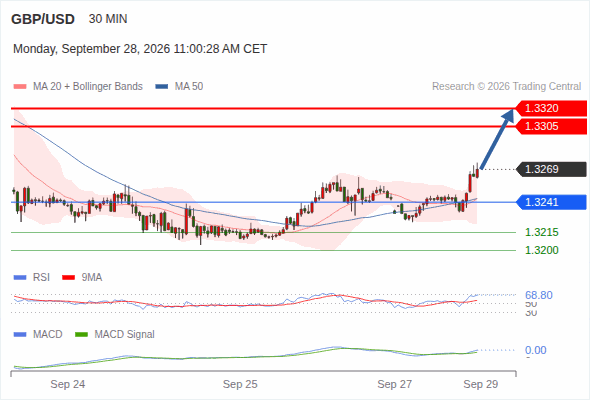Click the 0.00 MACD value label
Image resolution: width=590 pixels, height=400 pixels.
pos(535,350)
